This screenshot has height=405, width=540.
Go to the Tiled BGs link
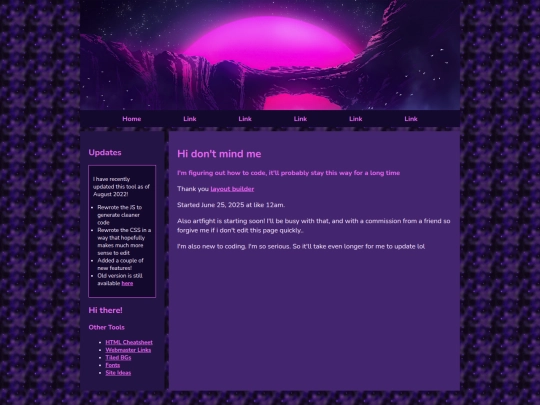118,357
